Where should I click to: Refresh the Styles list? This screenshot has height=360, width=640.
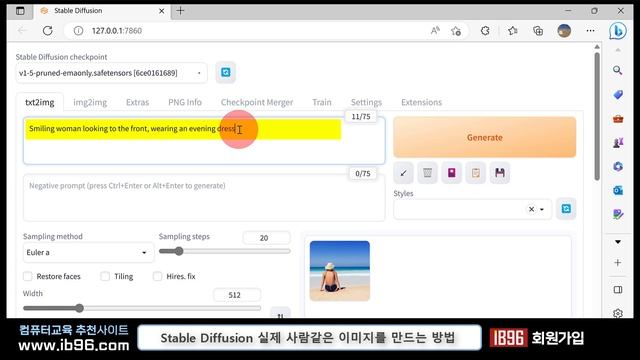point(566,209)
